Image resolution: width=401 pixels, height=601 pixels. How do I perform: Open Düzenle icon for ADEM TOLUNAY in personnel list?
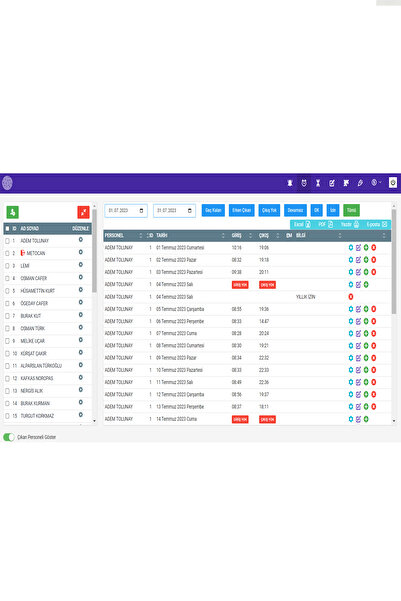click(x=81, y=240)
